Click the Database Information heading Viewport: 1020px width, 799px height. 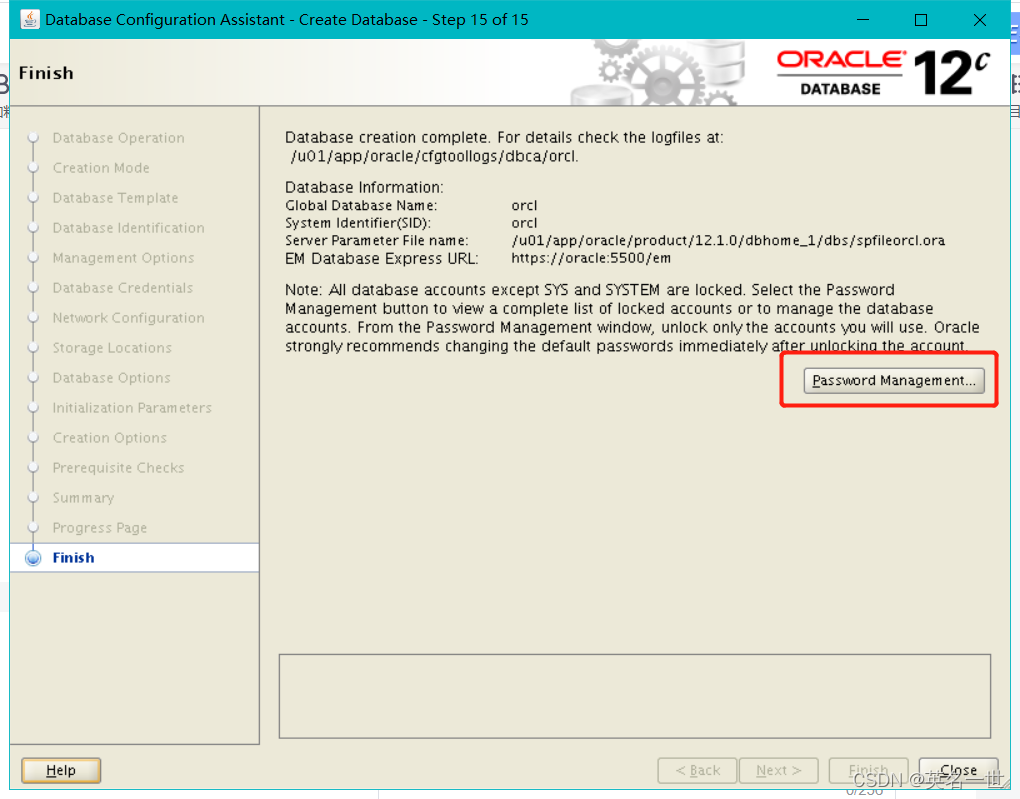[364, 187]
